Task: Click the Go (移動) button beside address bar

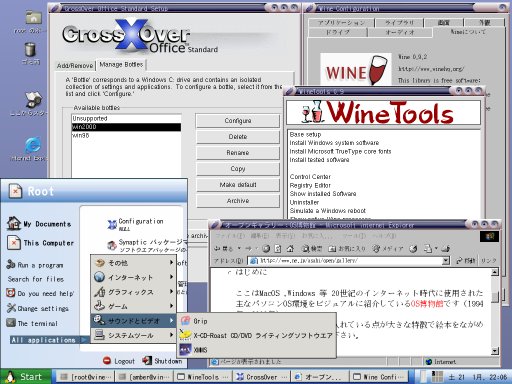Action: (x=466, y=261)
